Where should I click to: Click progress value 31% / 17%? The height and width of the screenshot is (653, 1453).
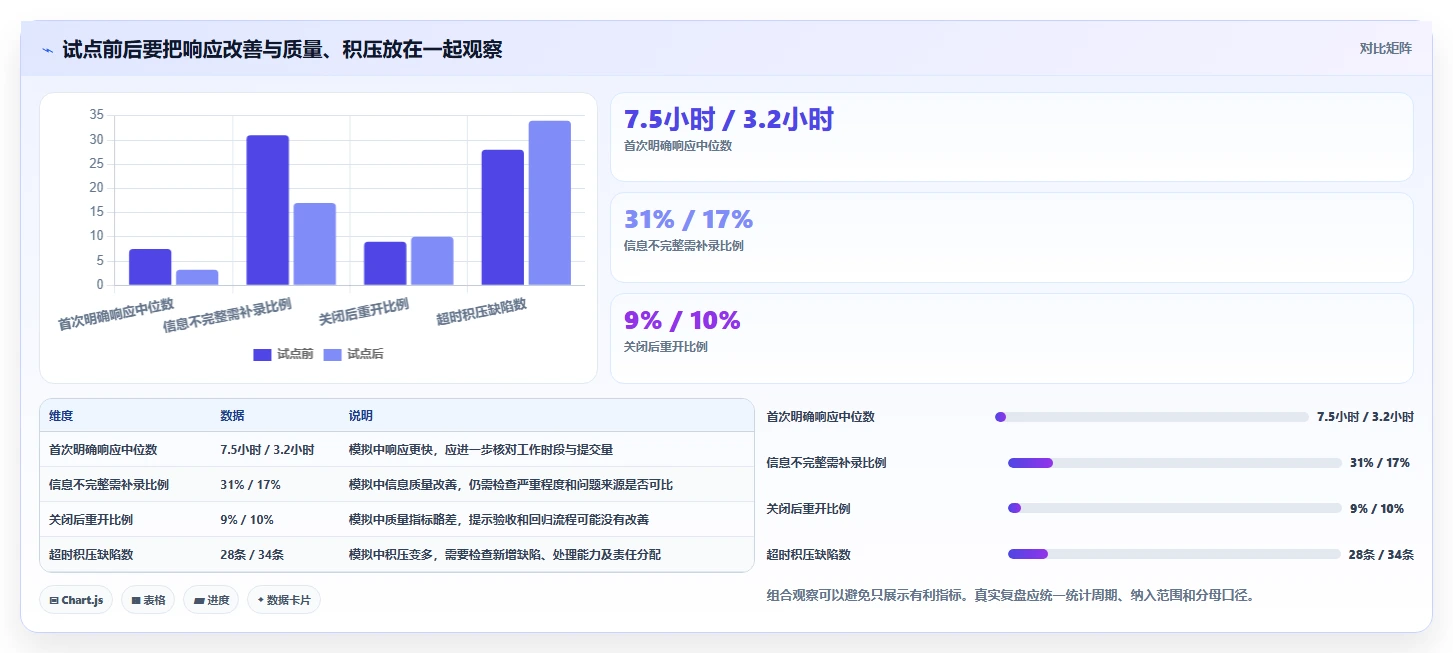click(1380, 463)
